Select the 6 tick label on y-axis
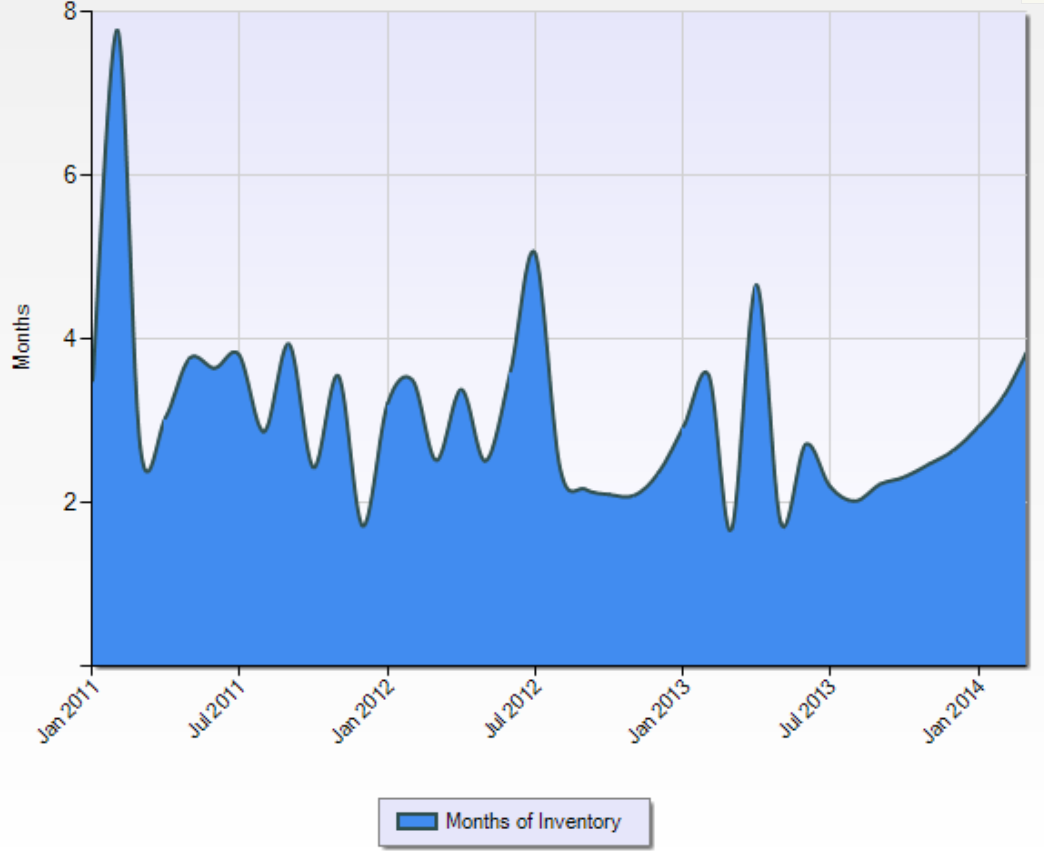 pyautogui.click(x=71, y=175)
